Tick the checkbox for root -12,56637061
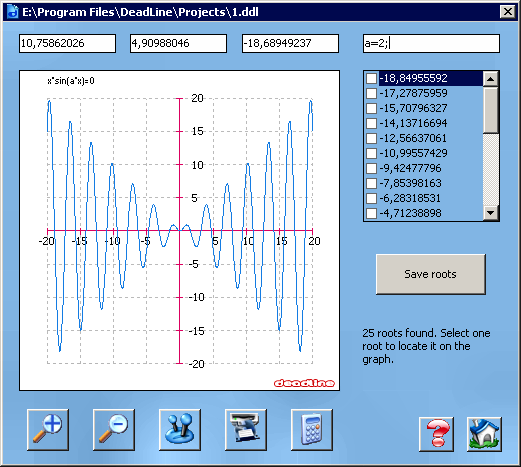This screenshot has width=521, height=467. pyautogui.click(x=371, y=138)
